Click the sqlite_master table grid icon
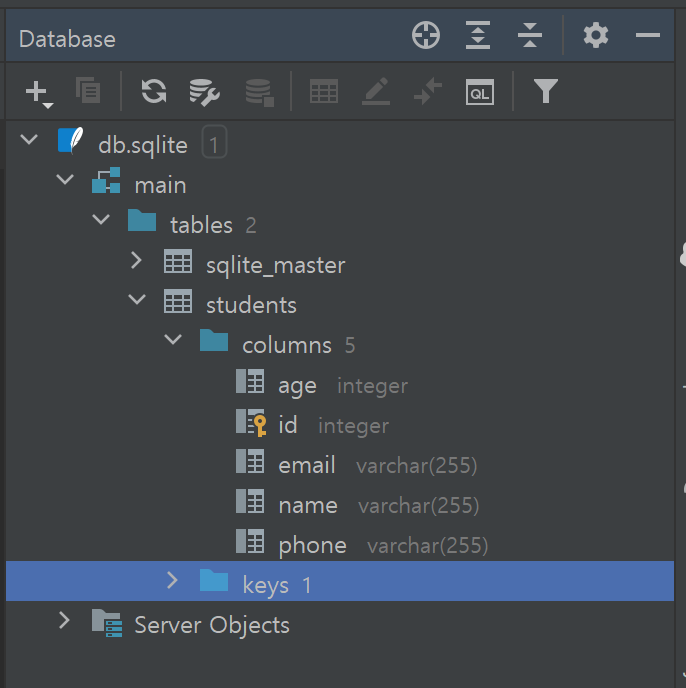The width and height of the screenshot is (686, 688). tap(178, 261)
